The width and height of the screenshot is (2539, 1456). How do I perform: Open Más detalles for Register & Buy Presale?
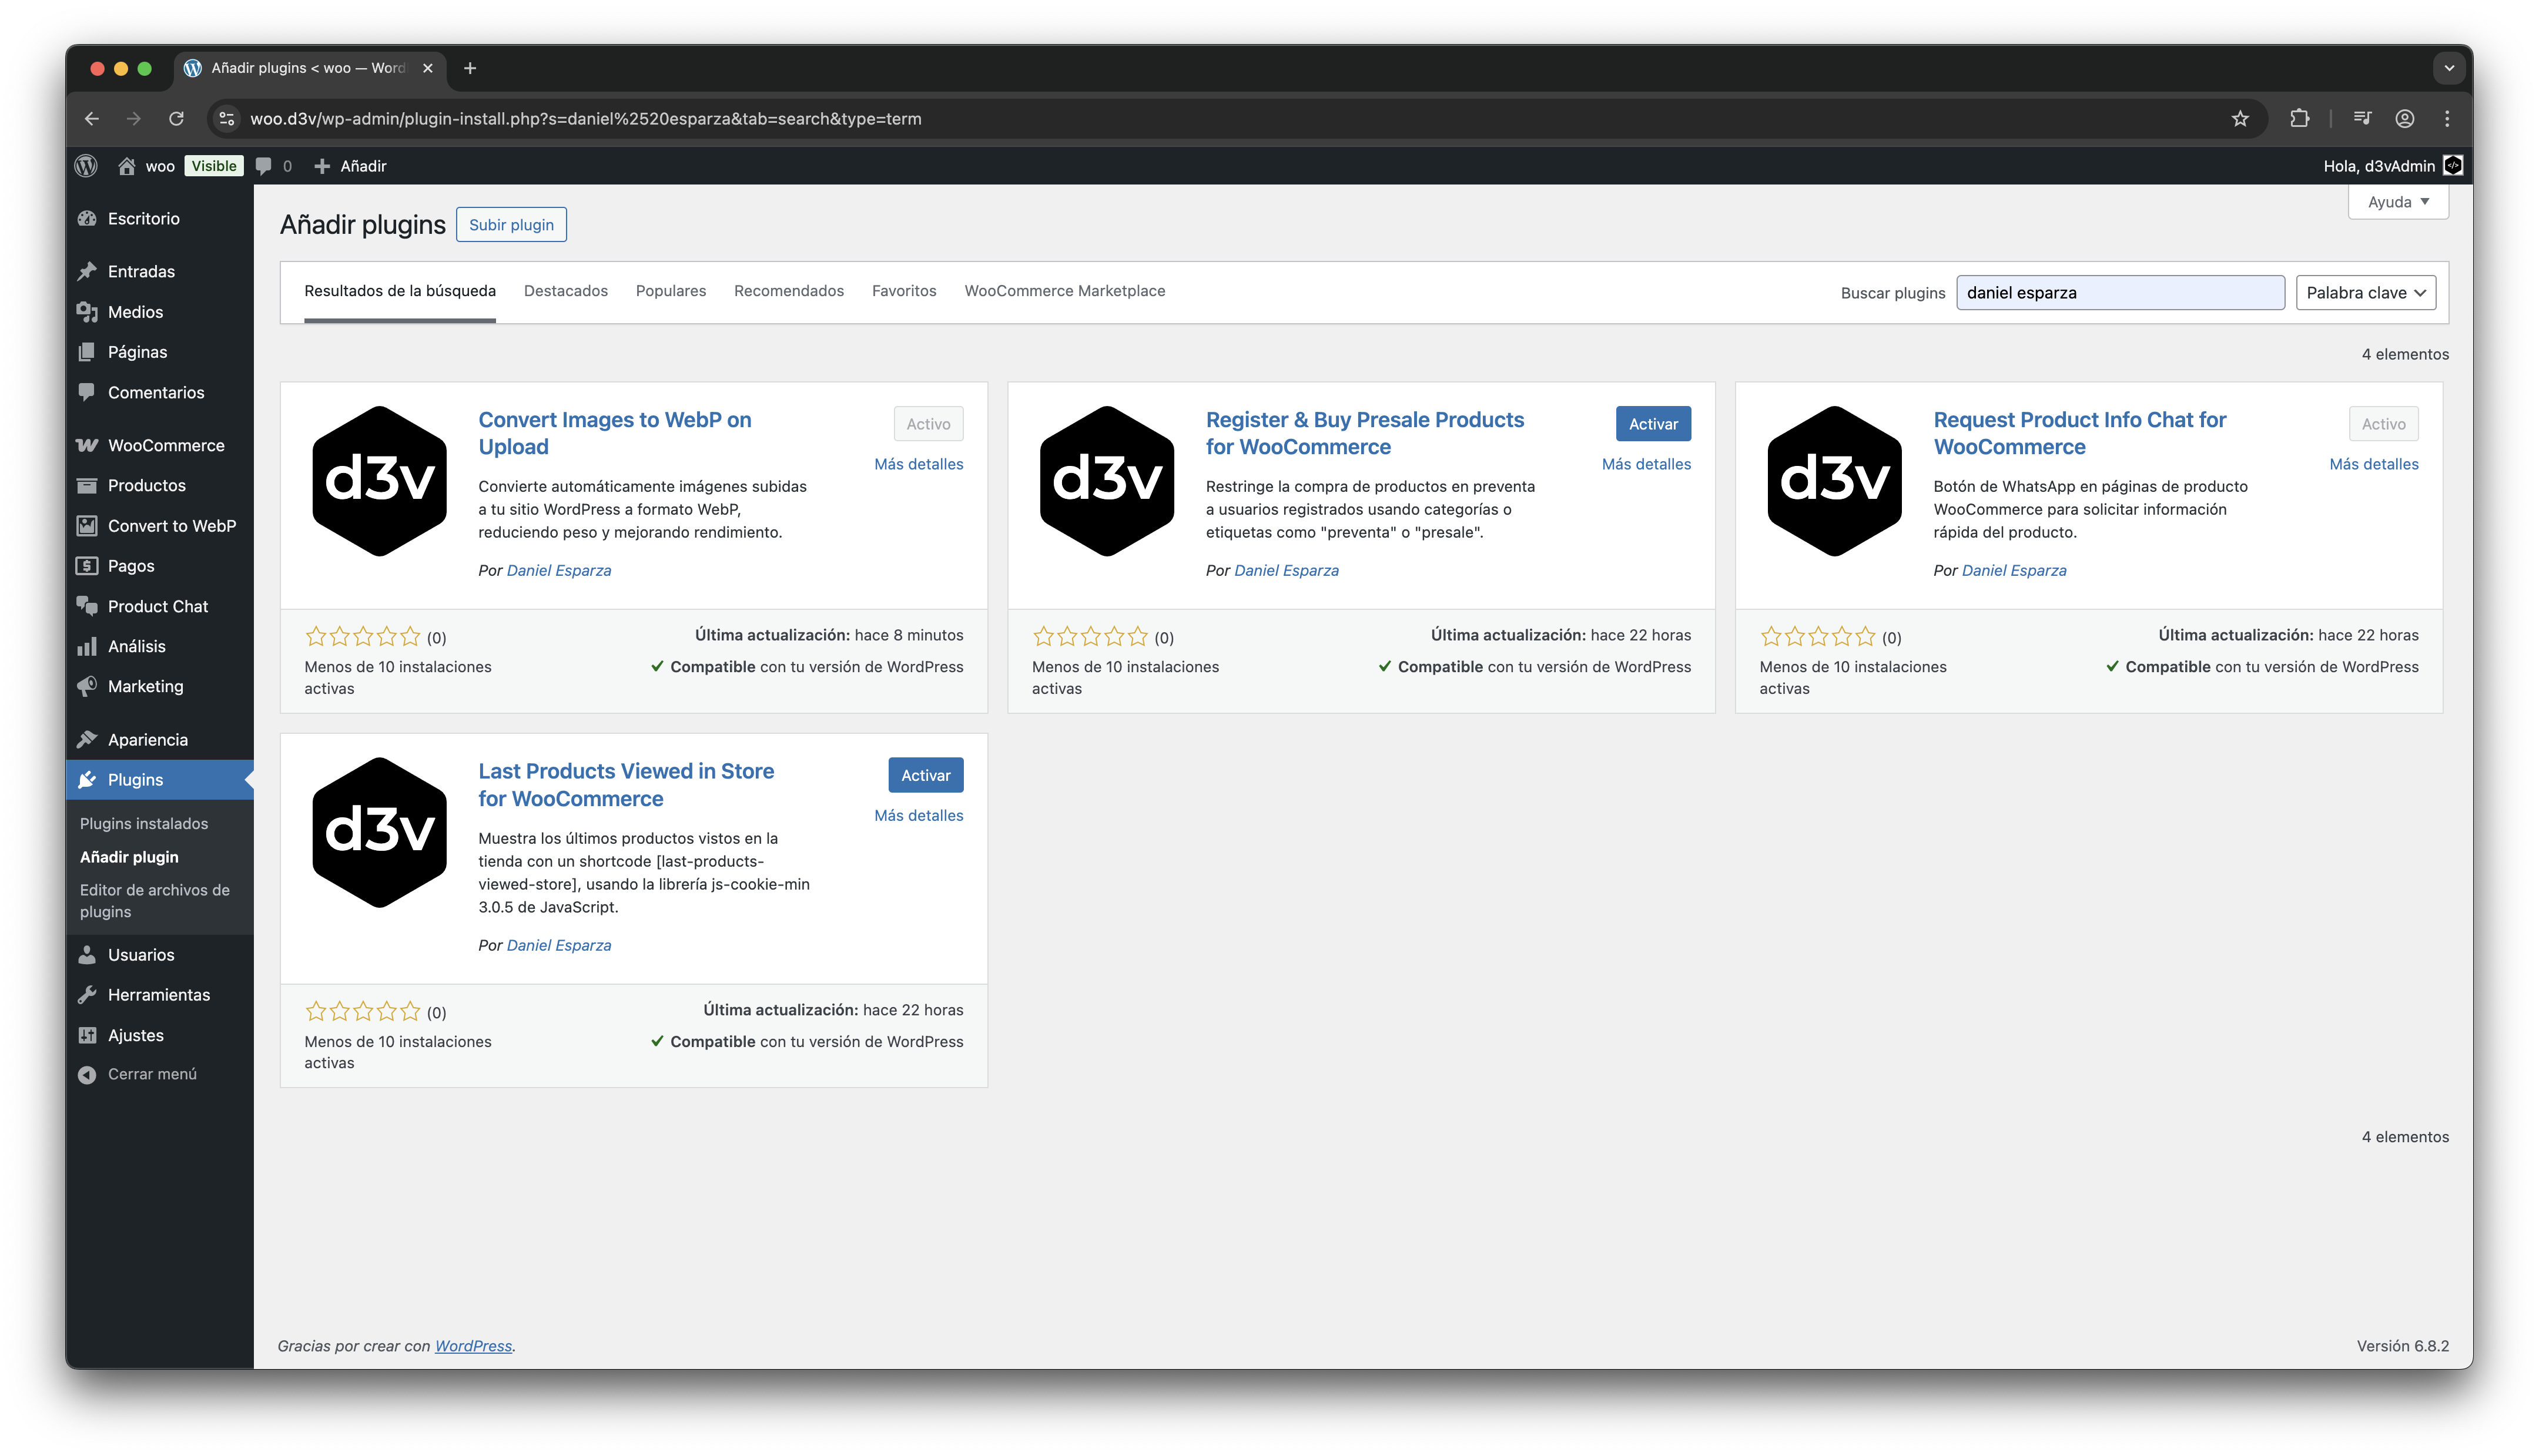[x=1646, y=464]
